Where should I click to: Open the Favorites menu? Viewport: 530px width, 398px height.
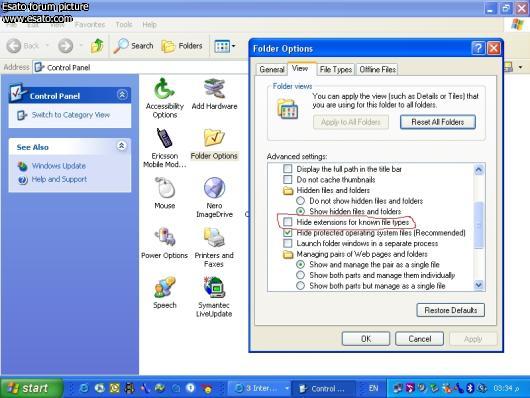click(x=90, y=25)
